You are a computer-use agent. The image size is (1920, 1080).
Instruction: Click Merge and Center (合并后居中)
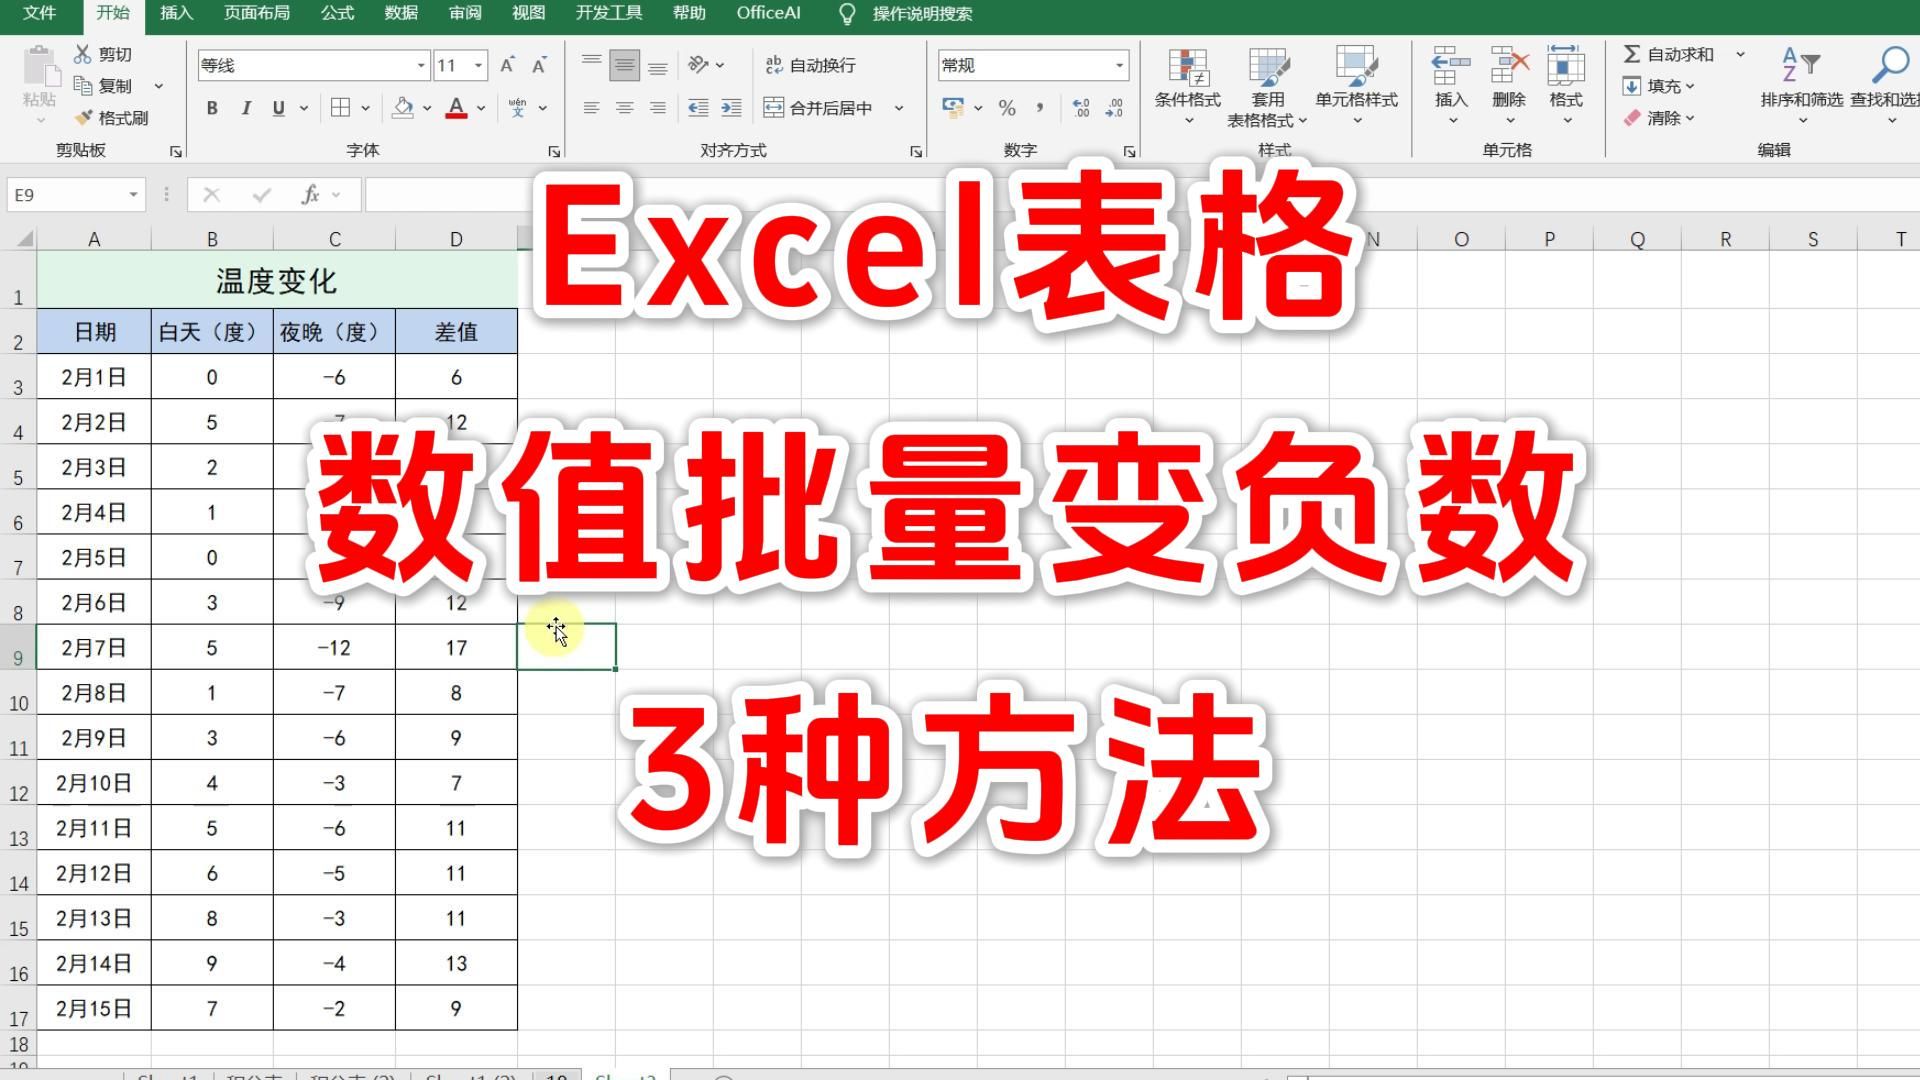click(x=818, y=108)
